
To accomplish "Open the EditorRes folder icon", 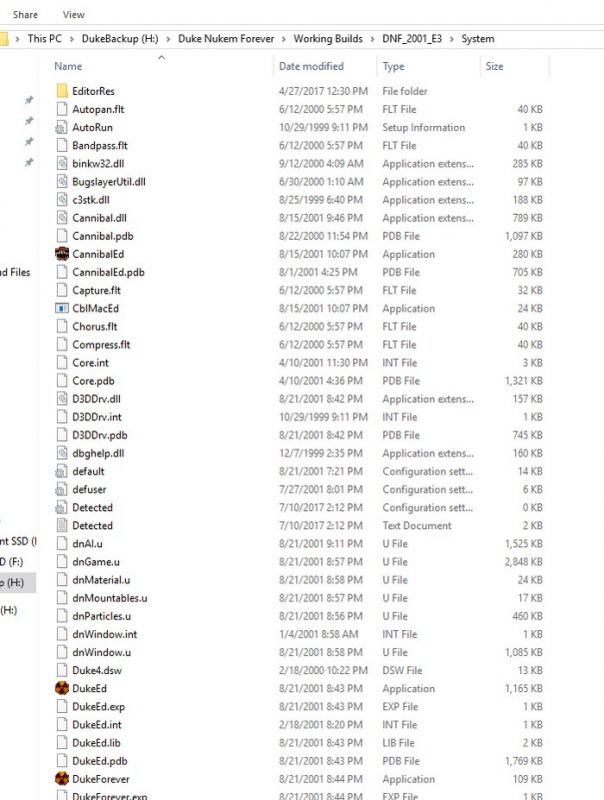I will tap(62, 91).
